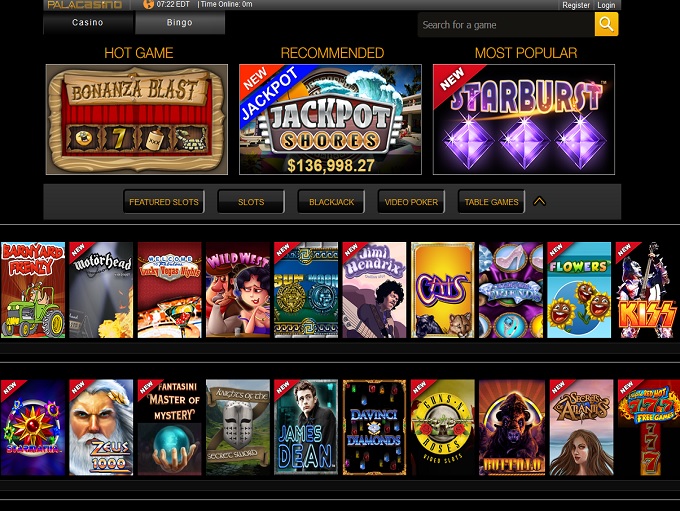Click the Login link
Image resolution: width=680 pixels, height=511 pixels.
(606, 5)
